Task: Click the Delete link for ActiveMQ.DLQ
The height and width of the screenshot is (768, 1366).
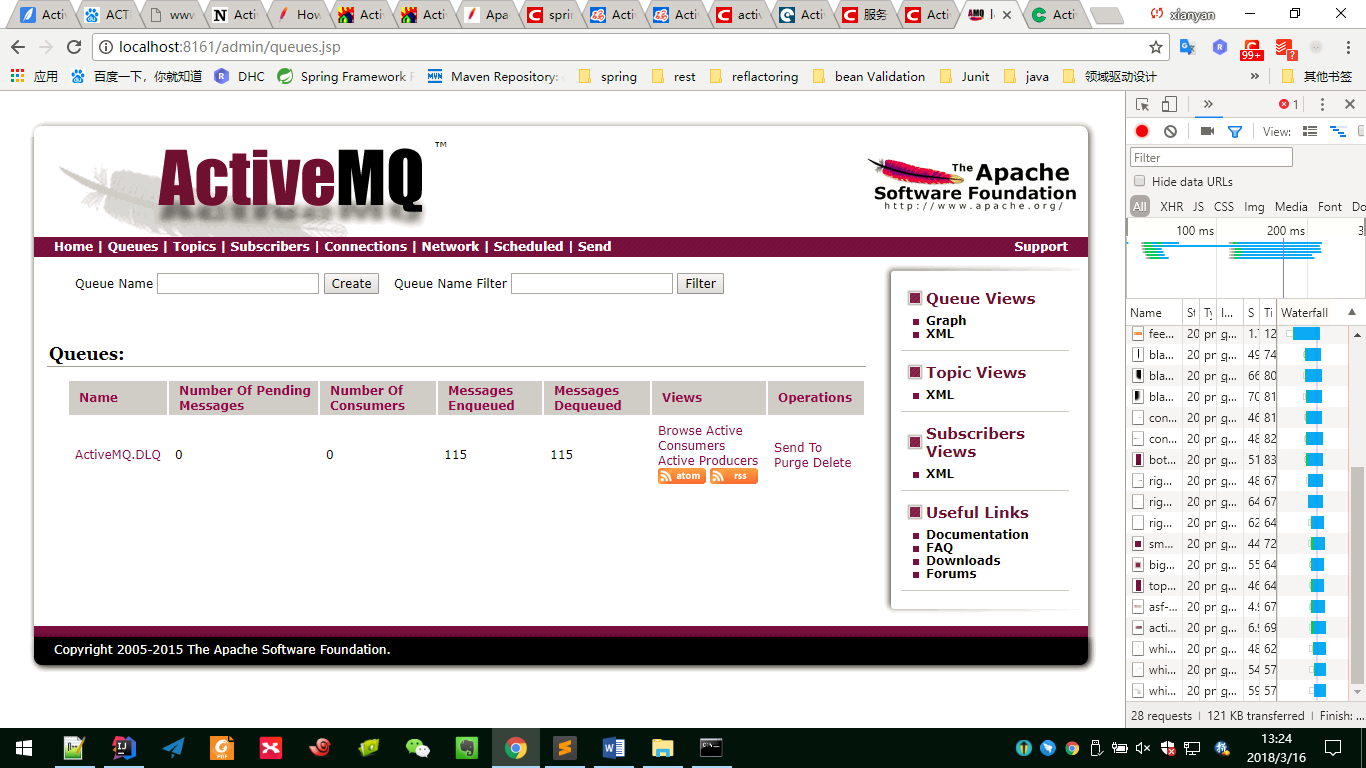Action: 832,462
